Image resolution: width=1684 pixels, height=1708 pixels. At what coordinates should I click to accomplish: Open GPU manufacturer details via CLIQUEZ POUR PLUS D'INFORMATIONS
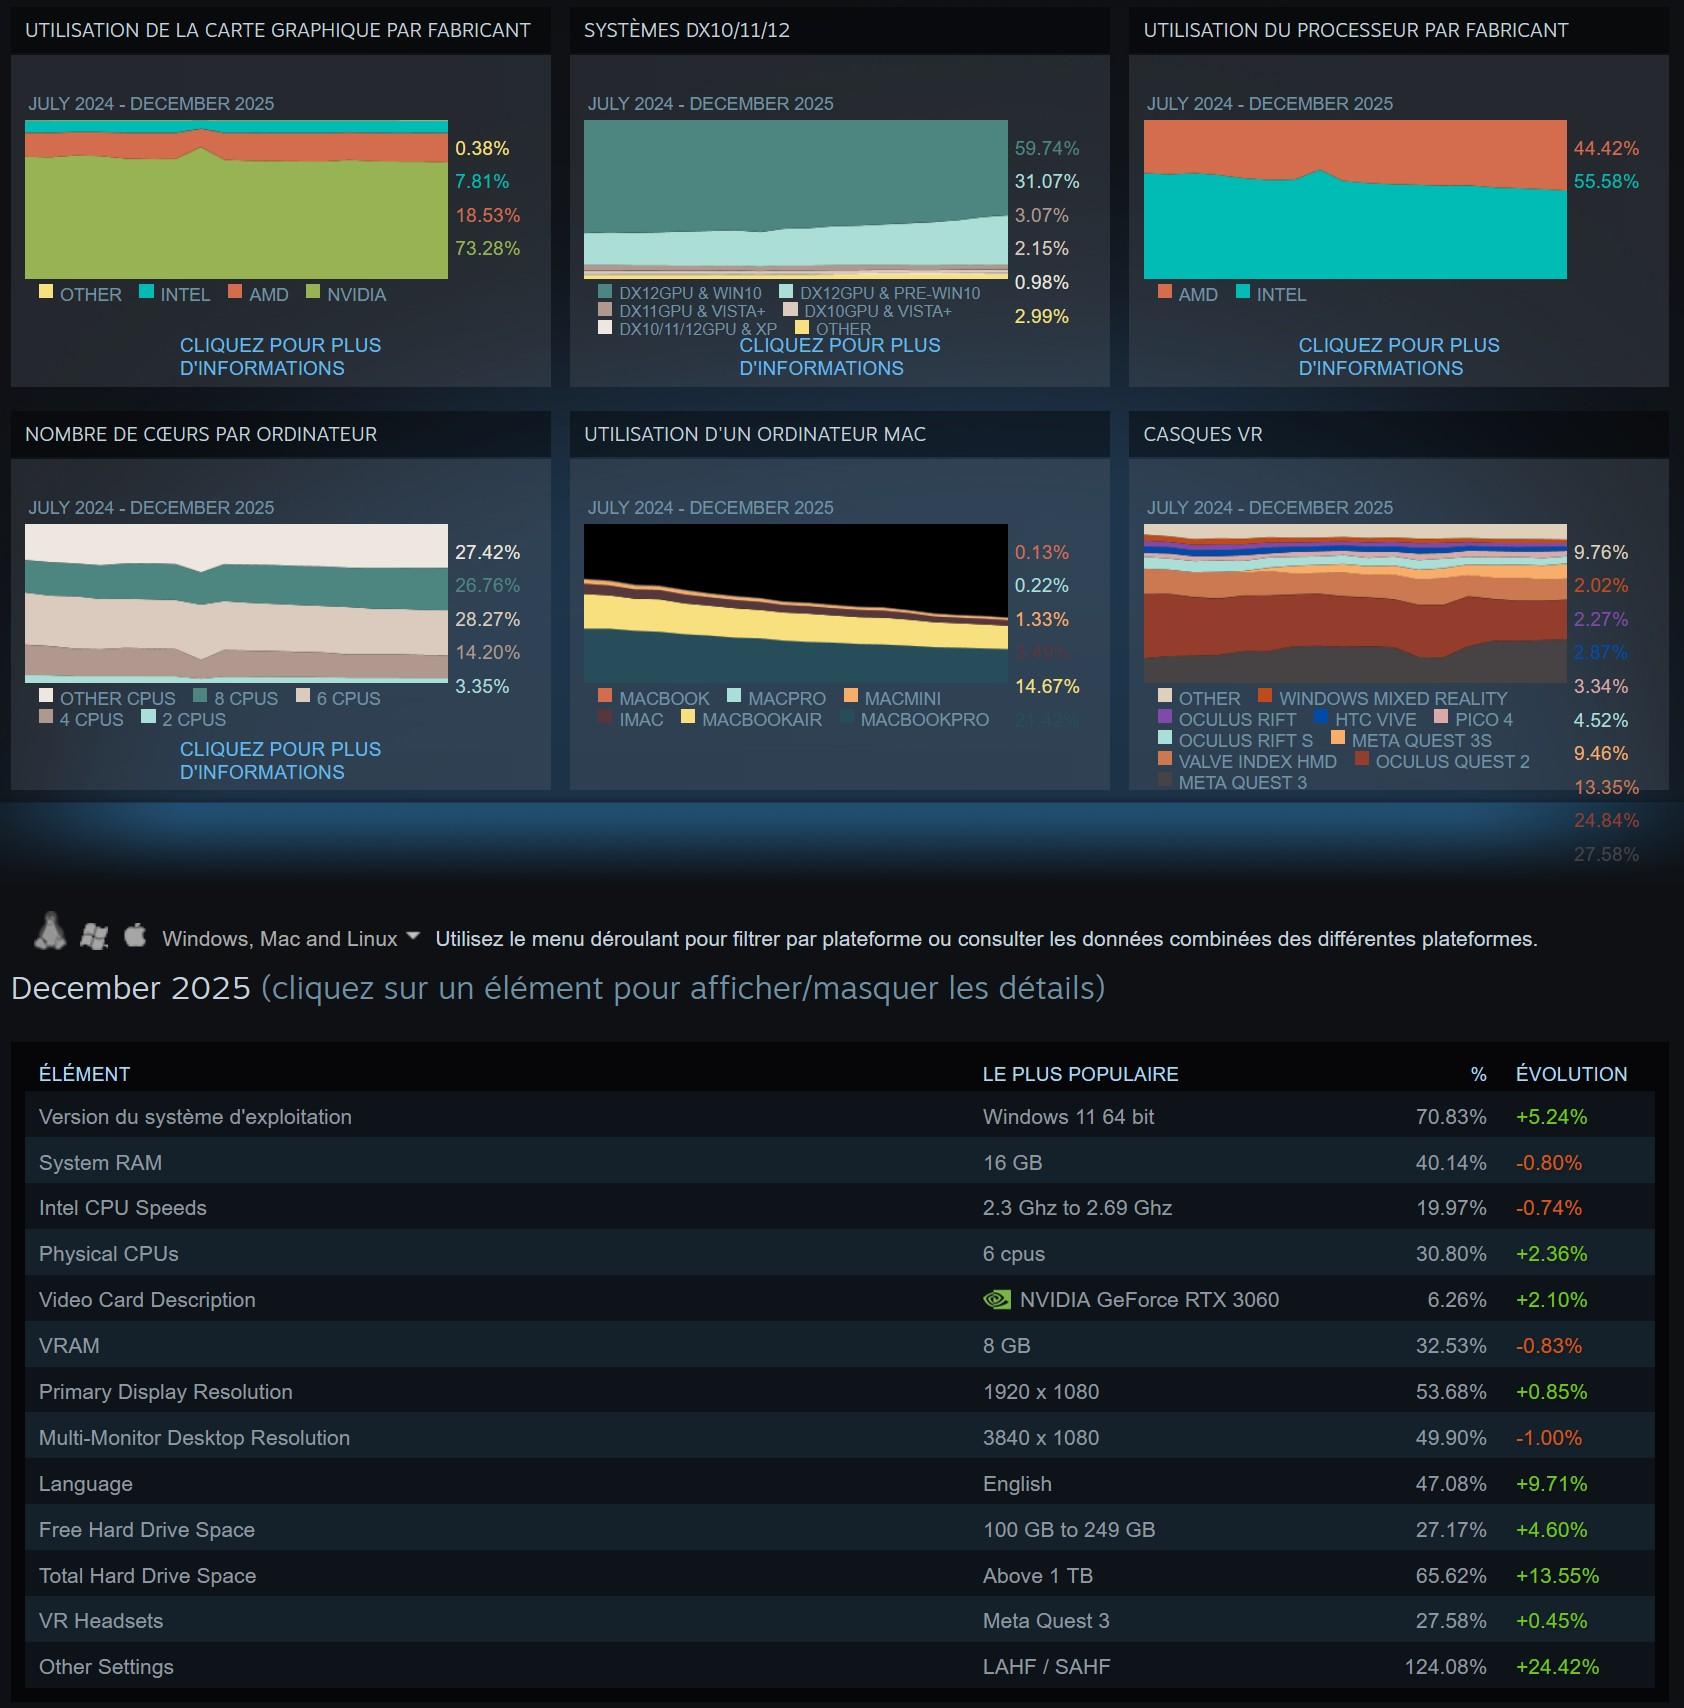[281, 356]
